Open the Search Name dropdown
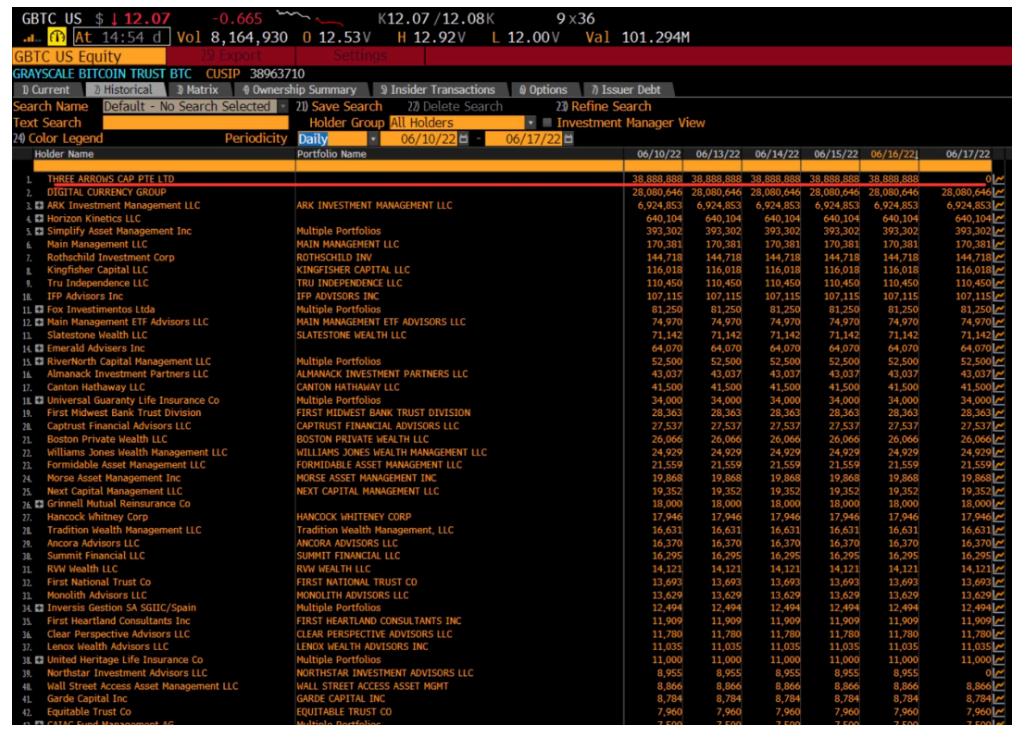The height and width of the screenshot is (737, 1025). point(286,107)
